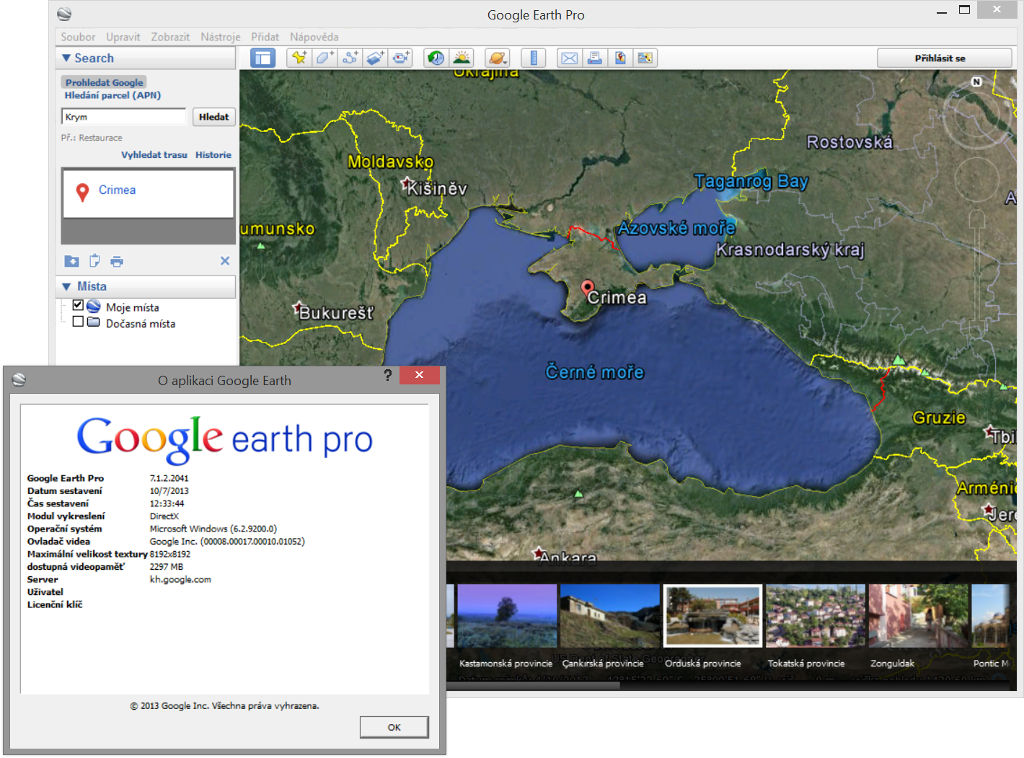
Task: Open Tokatská provincie photo thumbnail
Action: point(815,616)
